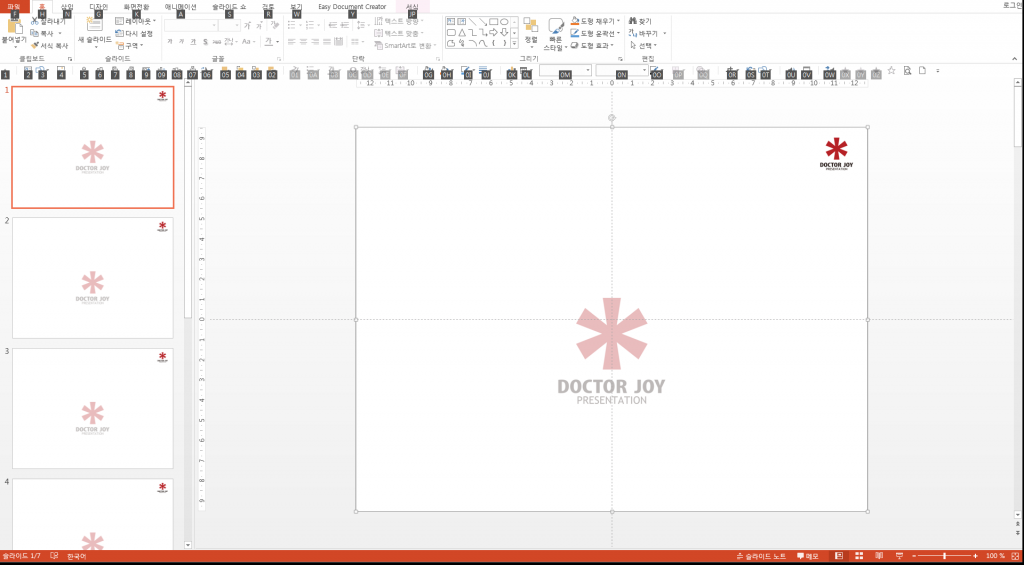Viewport: 1024px width, 565px height.
Task: Open the Layout (레이아웃) dropdown
Action: click(x=136, y=21)
